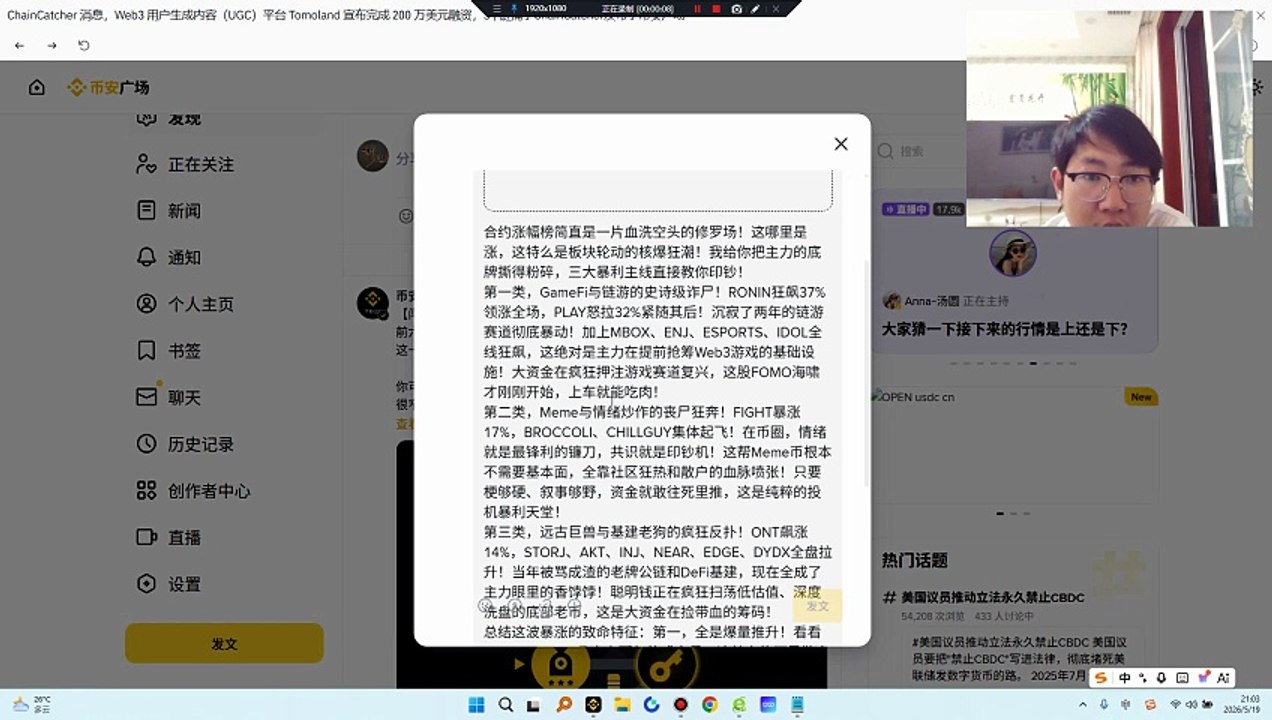Viewport: 1272px width, 720px height.
Task: Click inside the post text in the dialog
Action: 657,430
